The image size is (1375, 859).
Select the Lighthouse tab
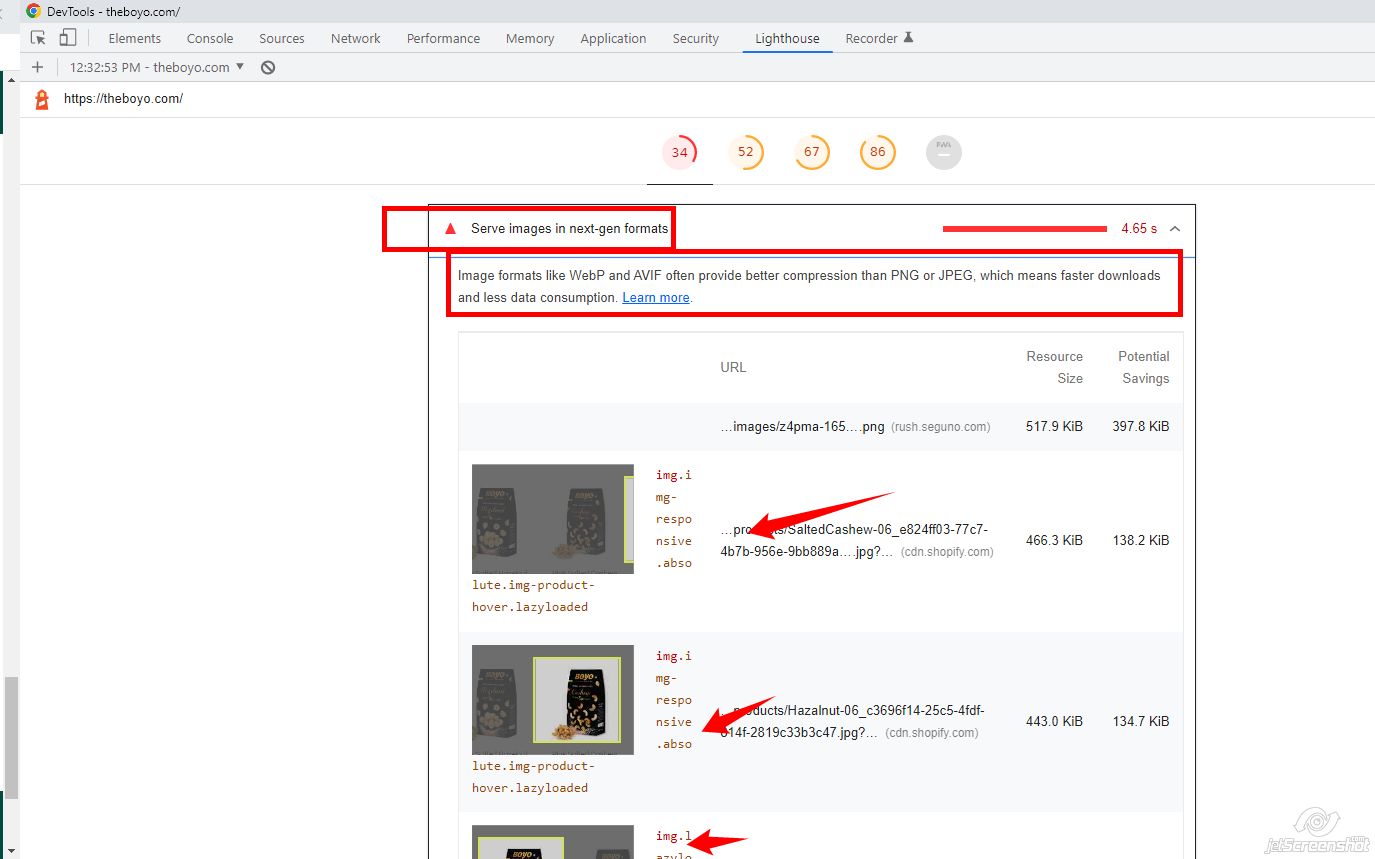coord(787,38)
